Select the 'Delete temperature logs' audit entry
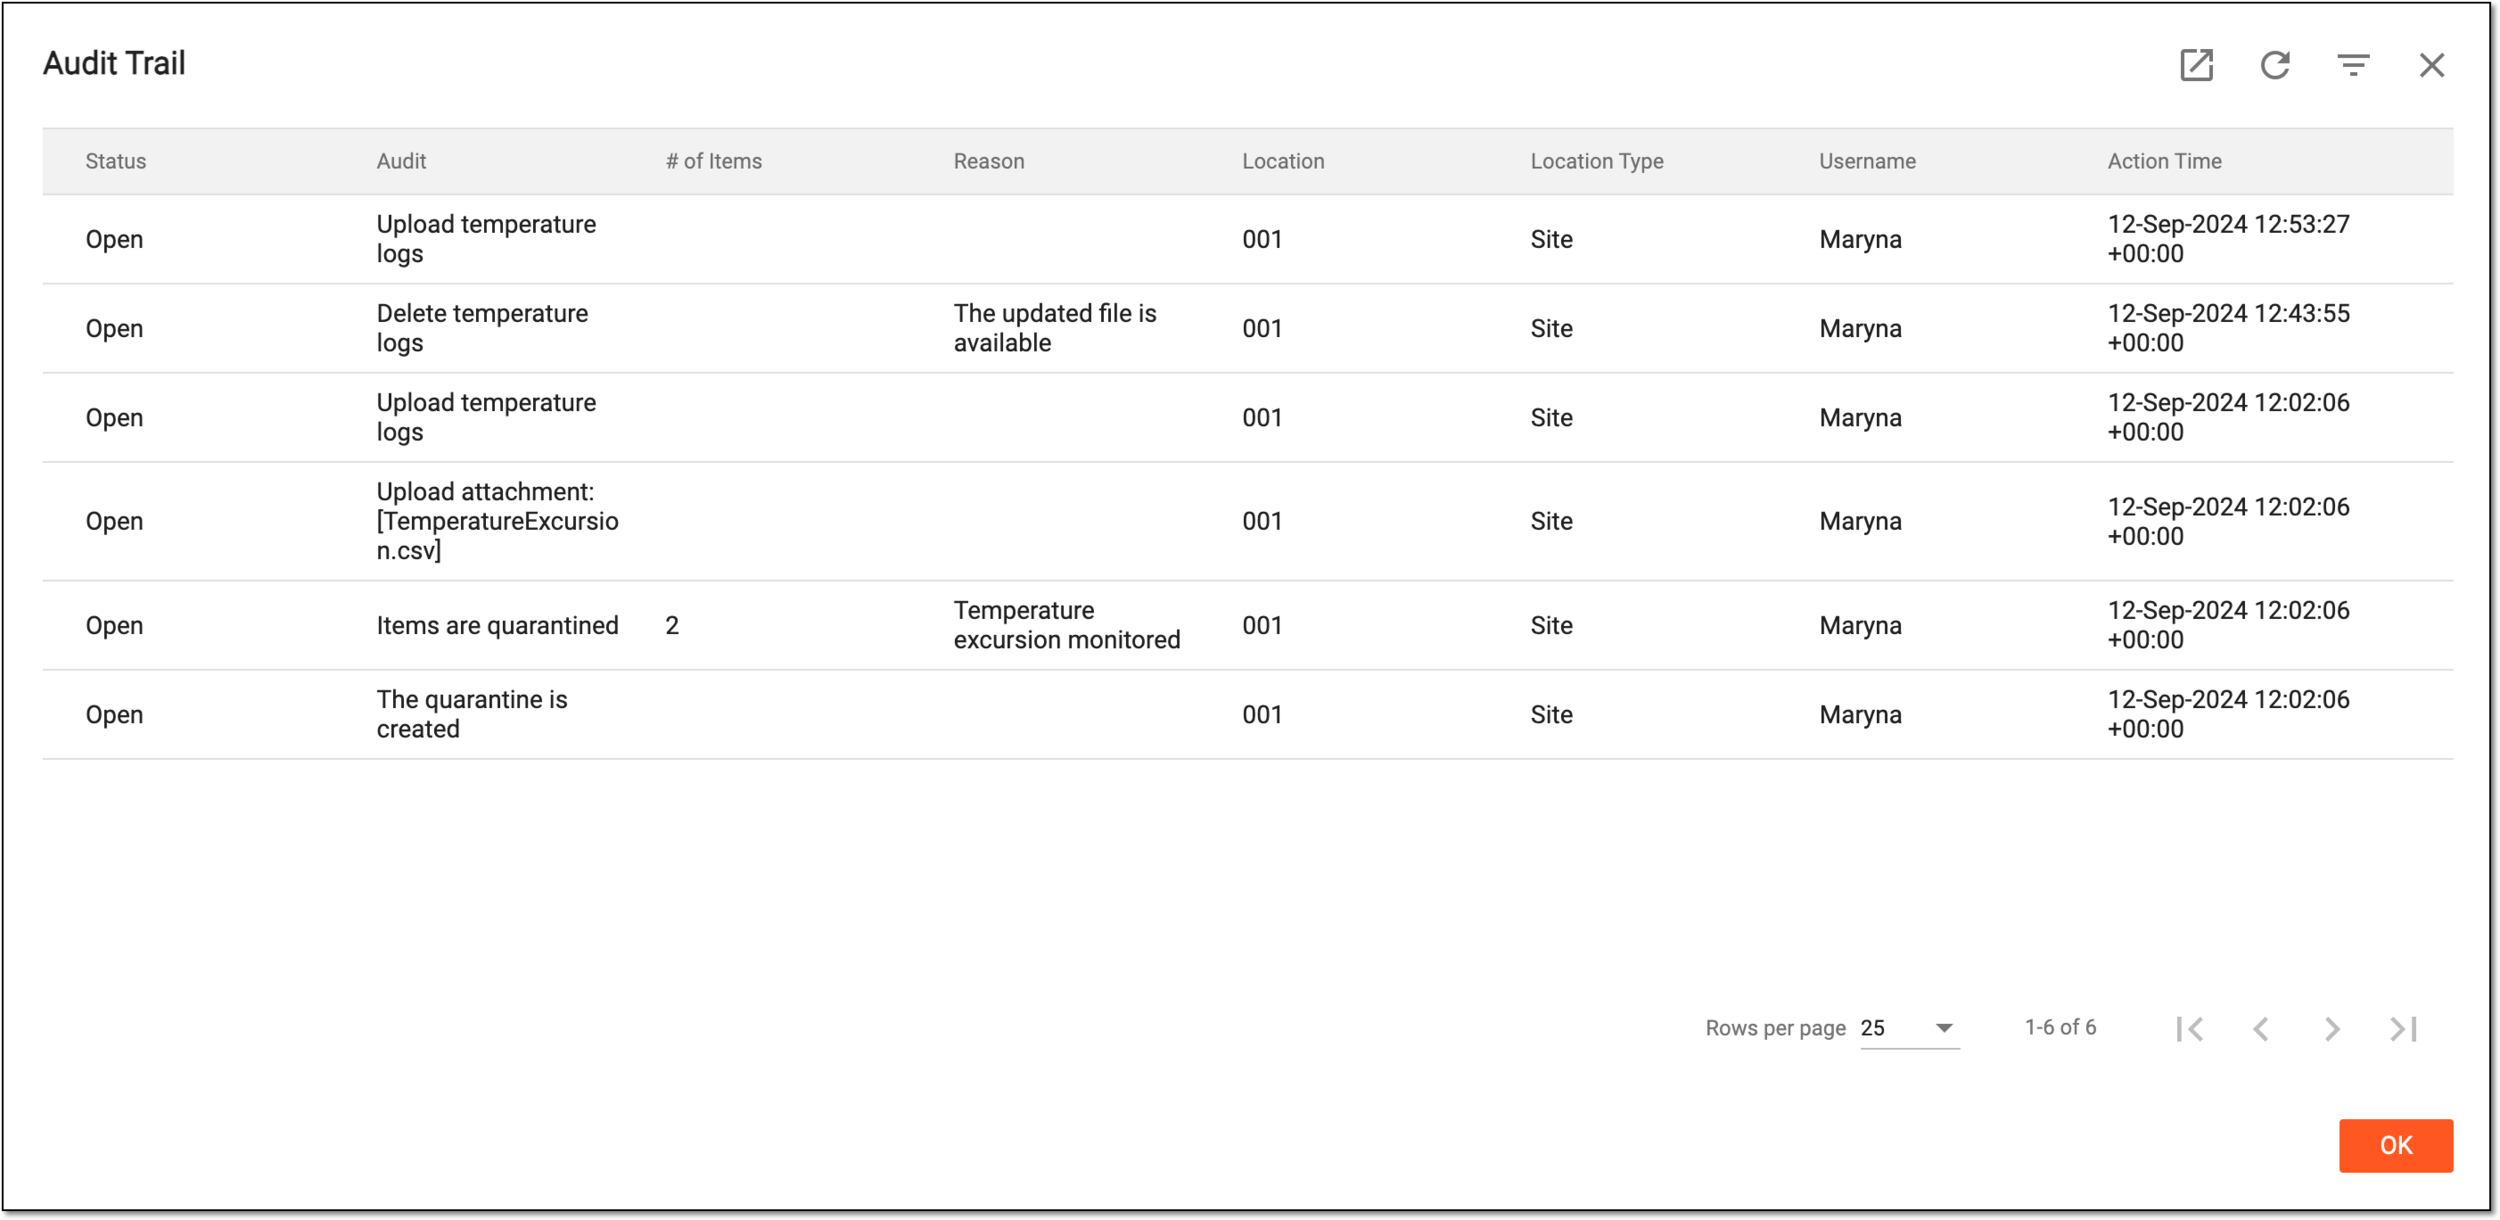 [482, 328]
